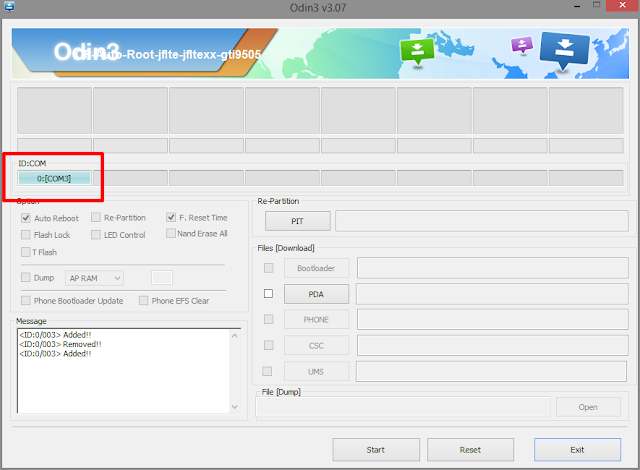
Task: Close the Odin3 window
Action: 622,5
